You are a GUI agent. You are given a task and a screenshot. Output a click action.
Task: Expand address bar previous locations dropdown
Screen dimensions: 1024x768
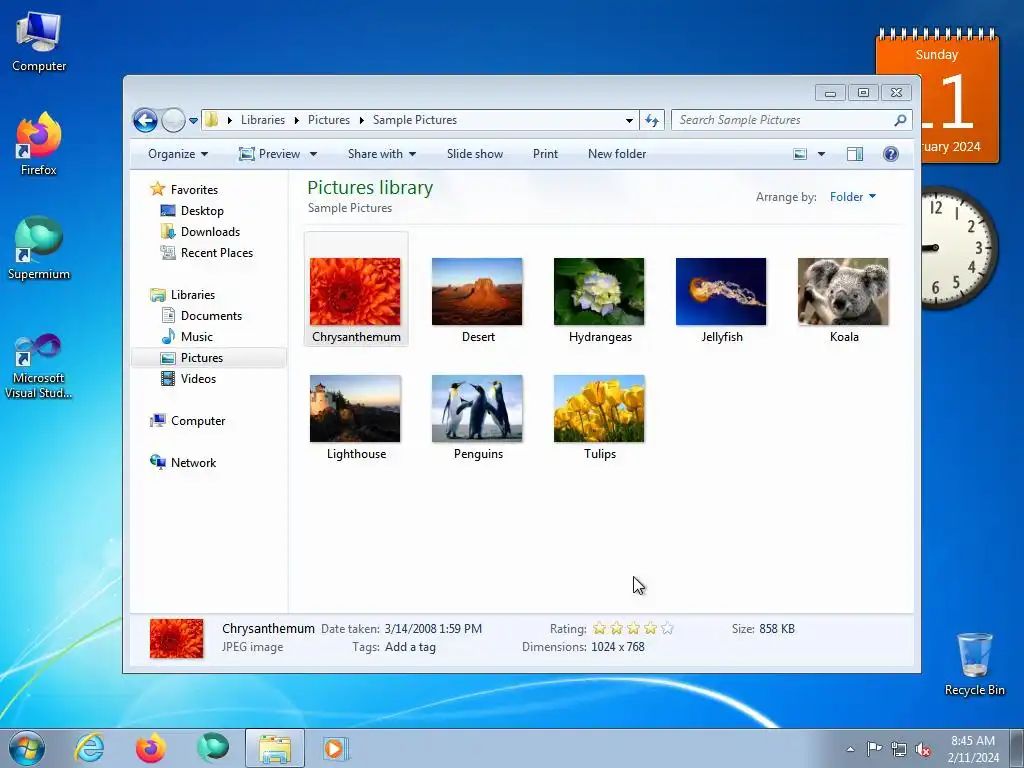pos(629,120)
